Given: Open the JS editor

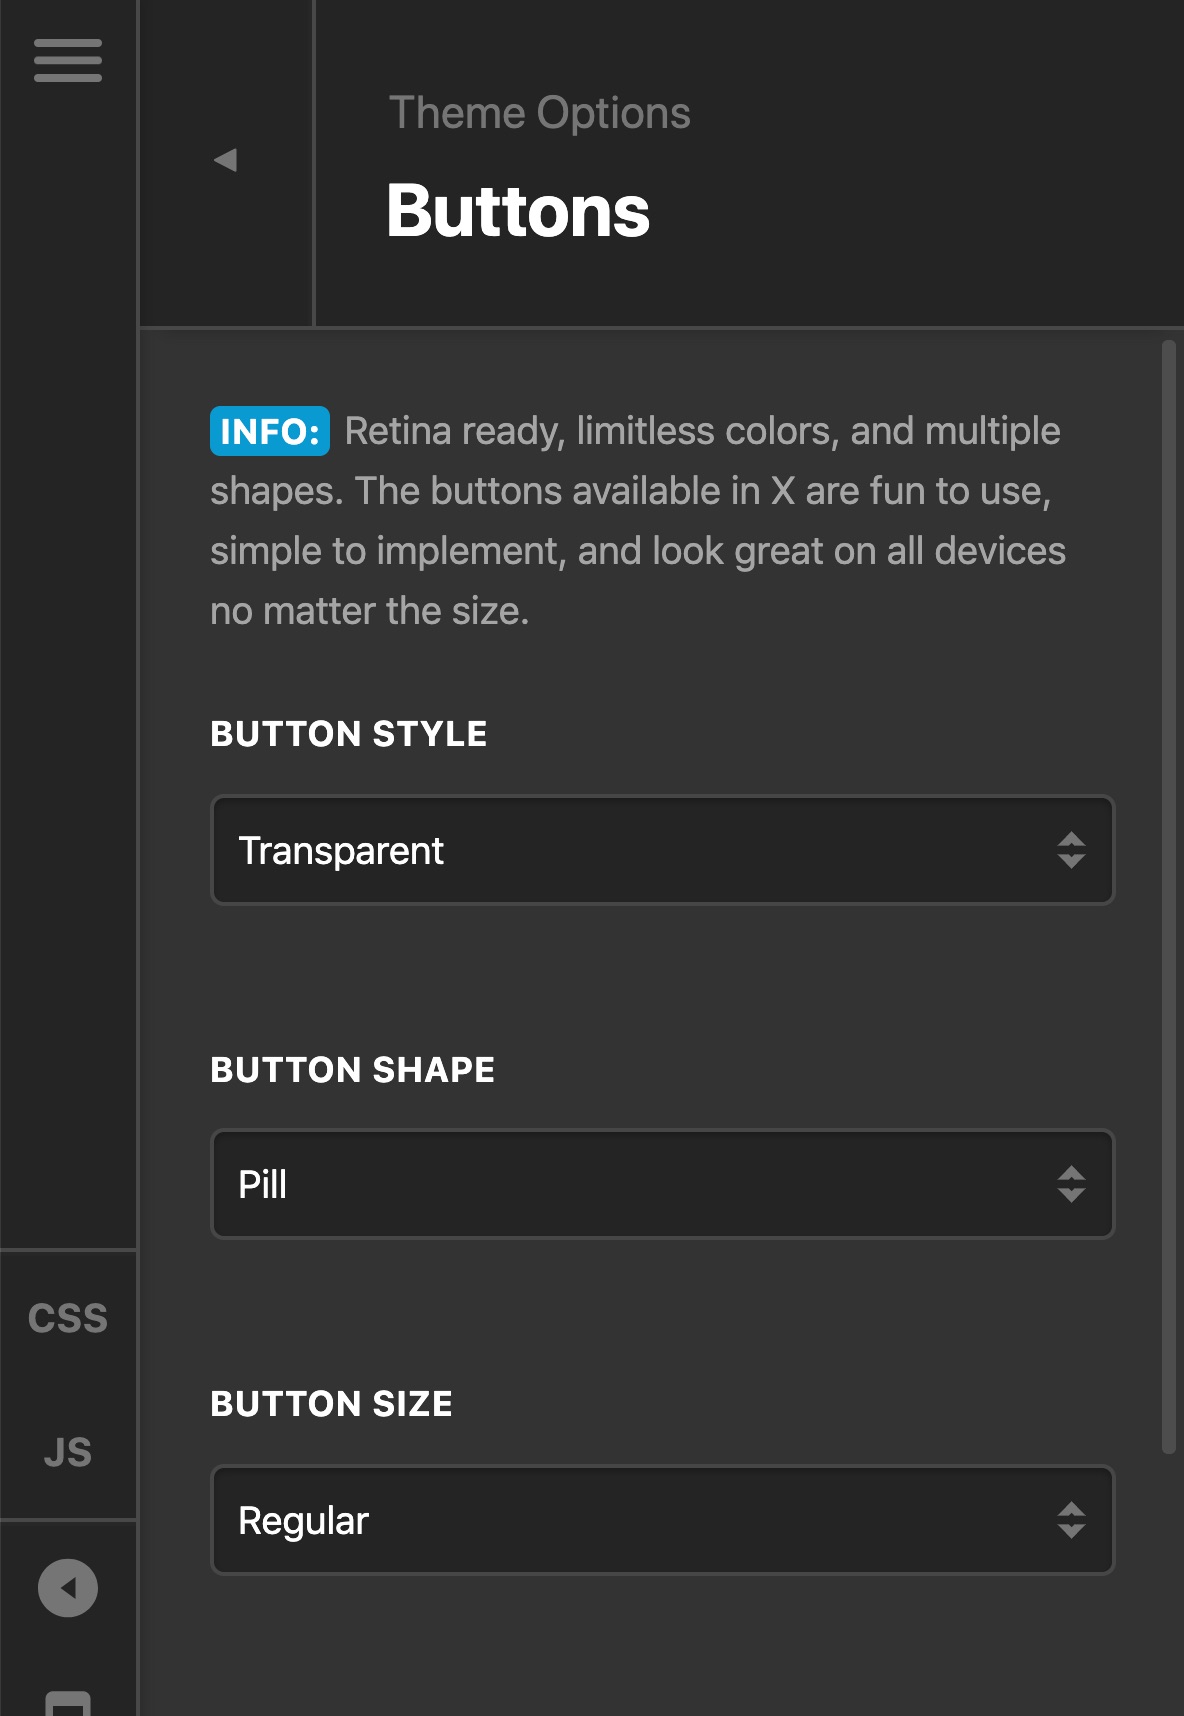Looking at the screenshot, I should tap(68, 1452).
